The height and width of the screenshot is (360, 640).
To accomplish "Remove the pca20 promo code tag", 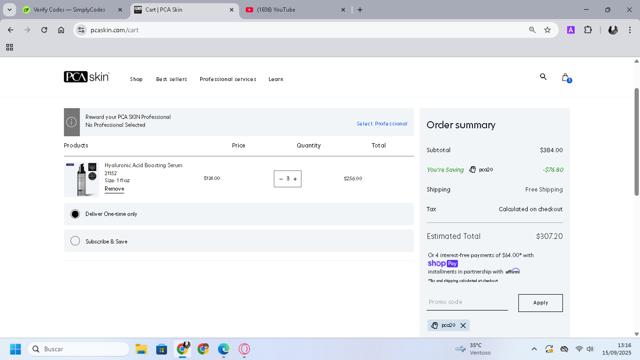I will (x=463, y=325).
